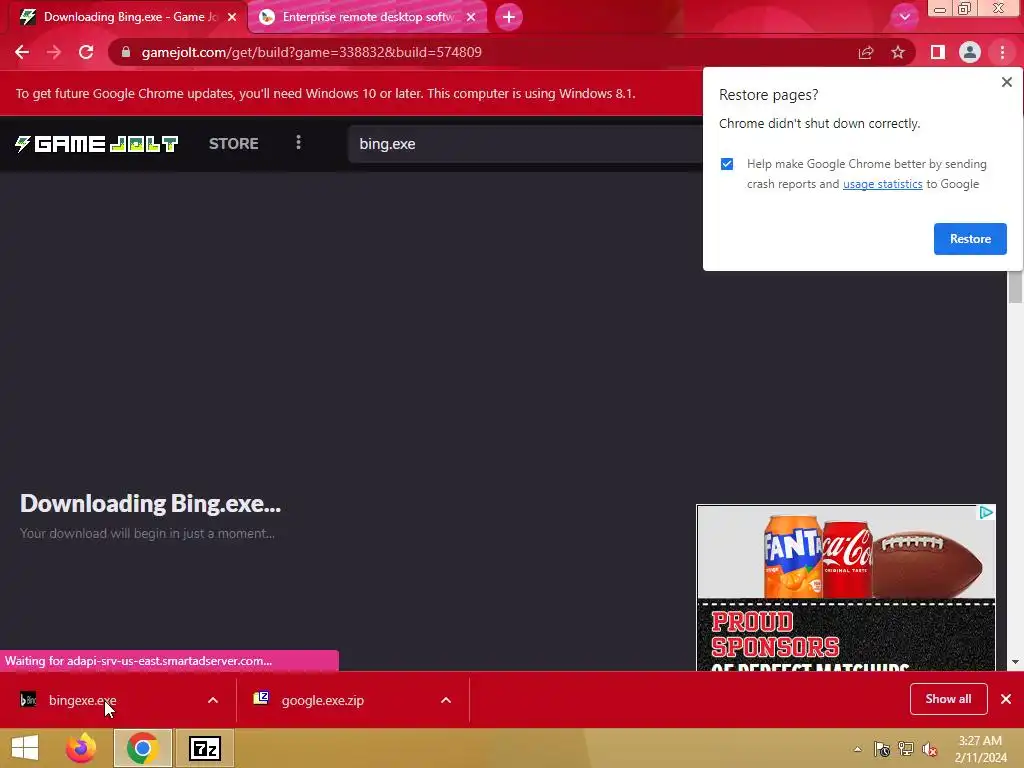Click the AdChoices icon on ad
The image size is (1024, 768).
(986, 513)
